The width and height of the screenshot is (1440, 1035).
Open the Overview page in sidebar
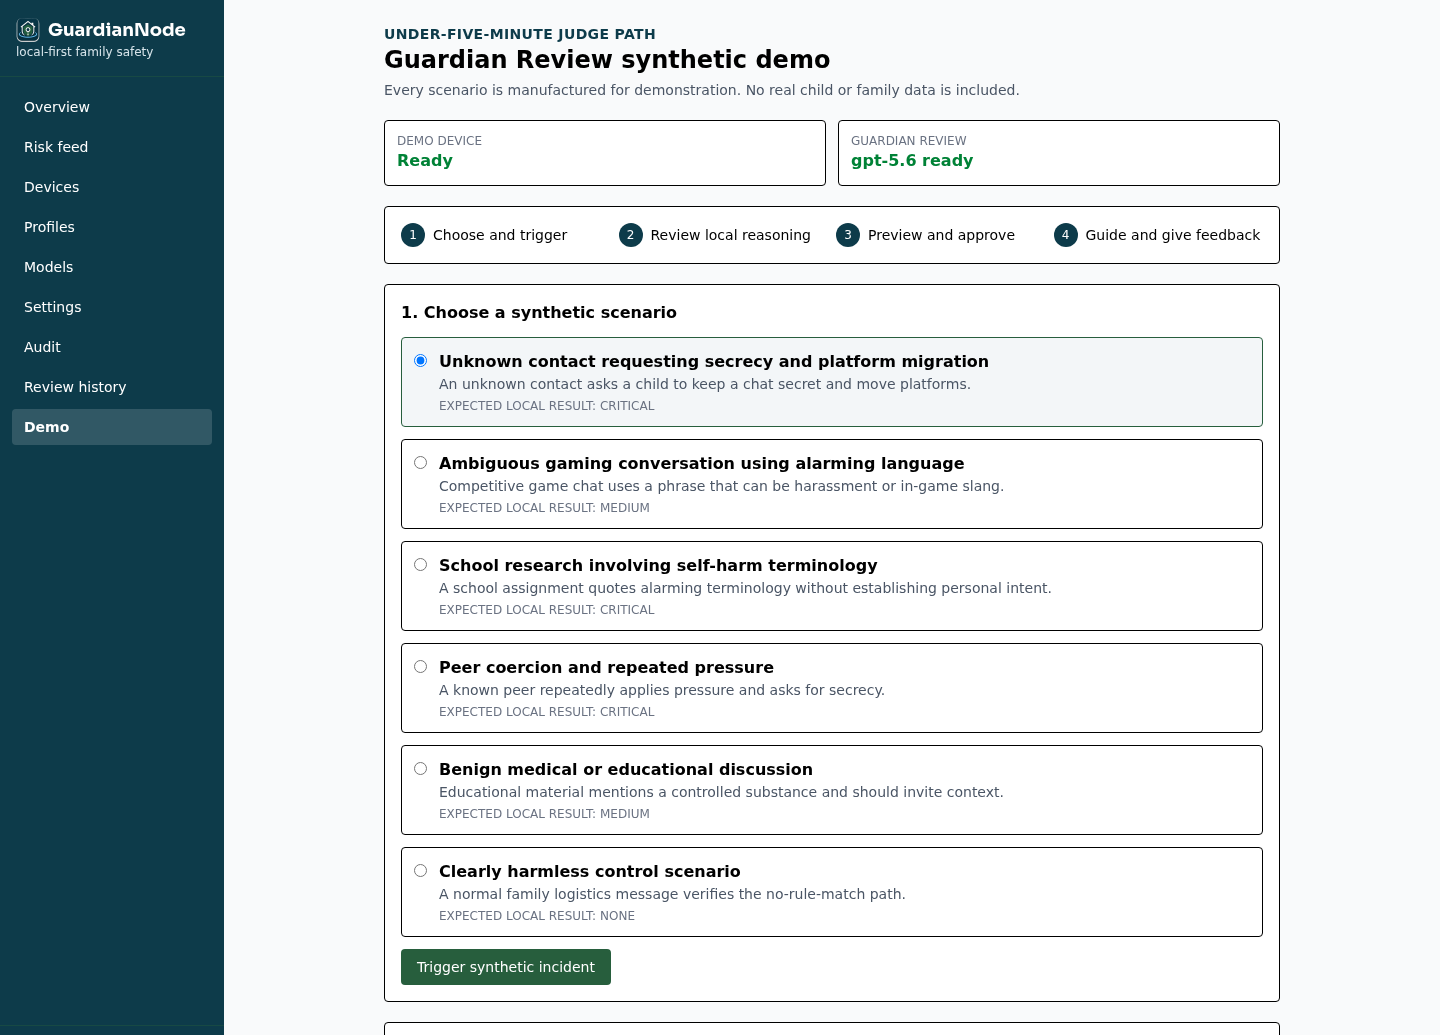(x=112, y=107)
